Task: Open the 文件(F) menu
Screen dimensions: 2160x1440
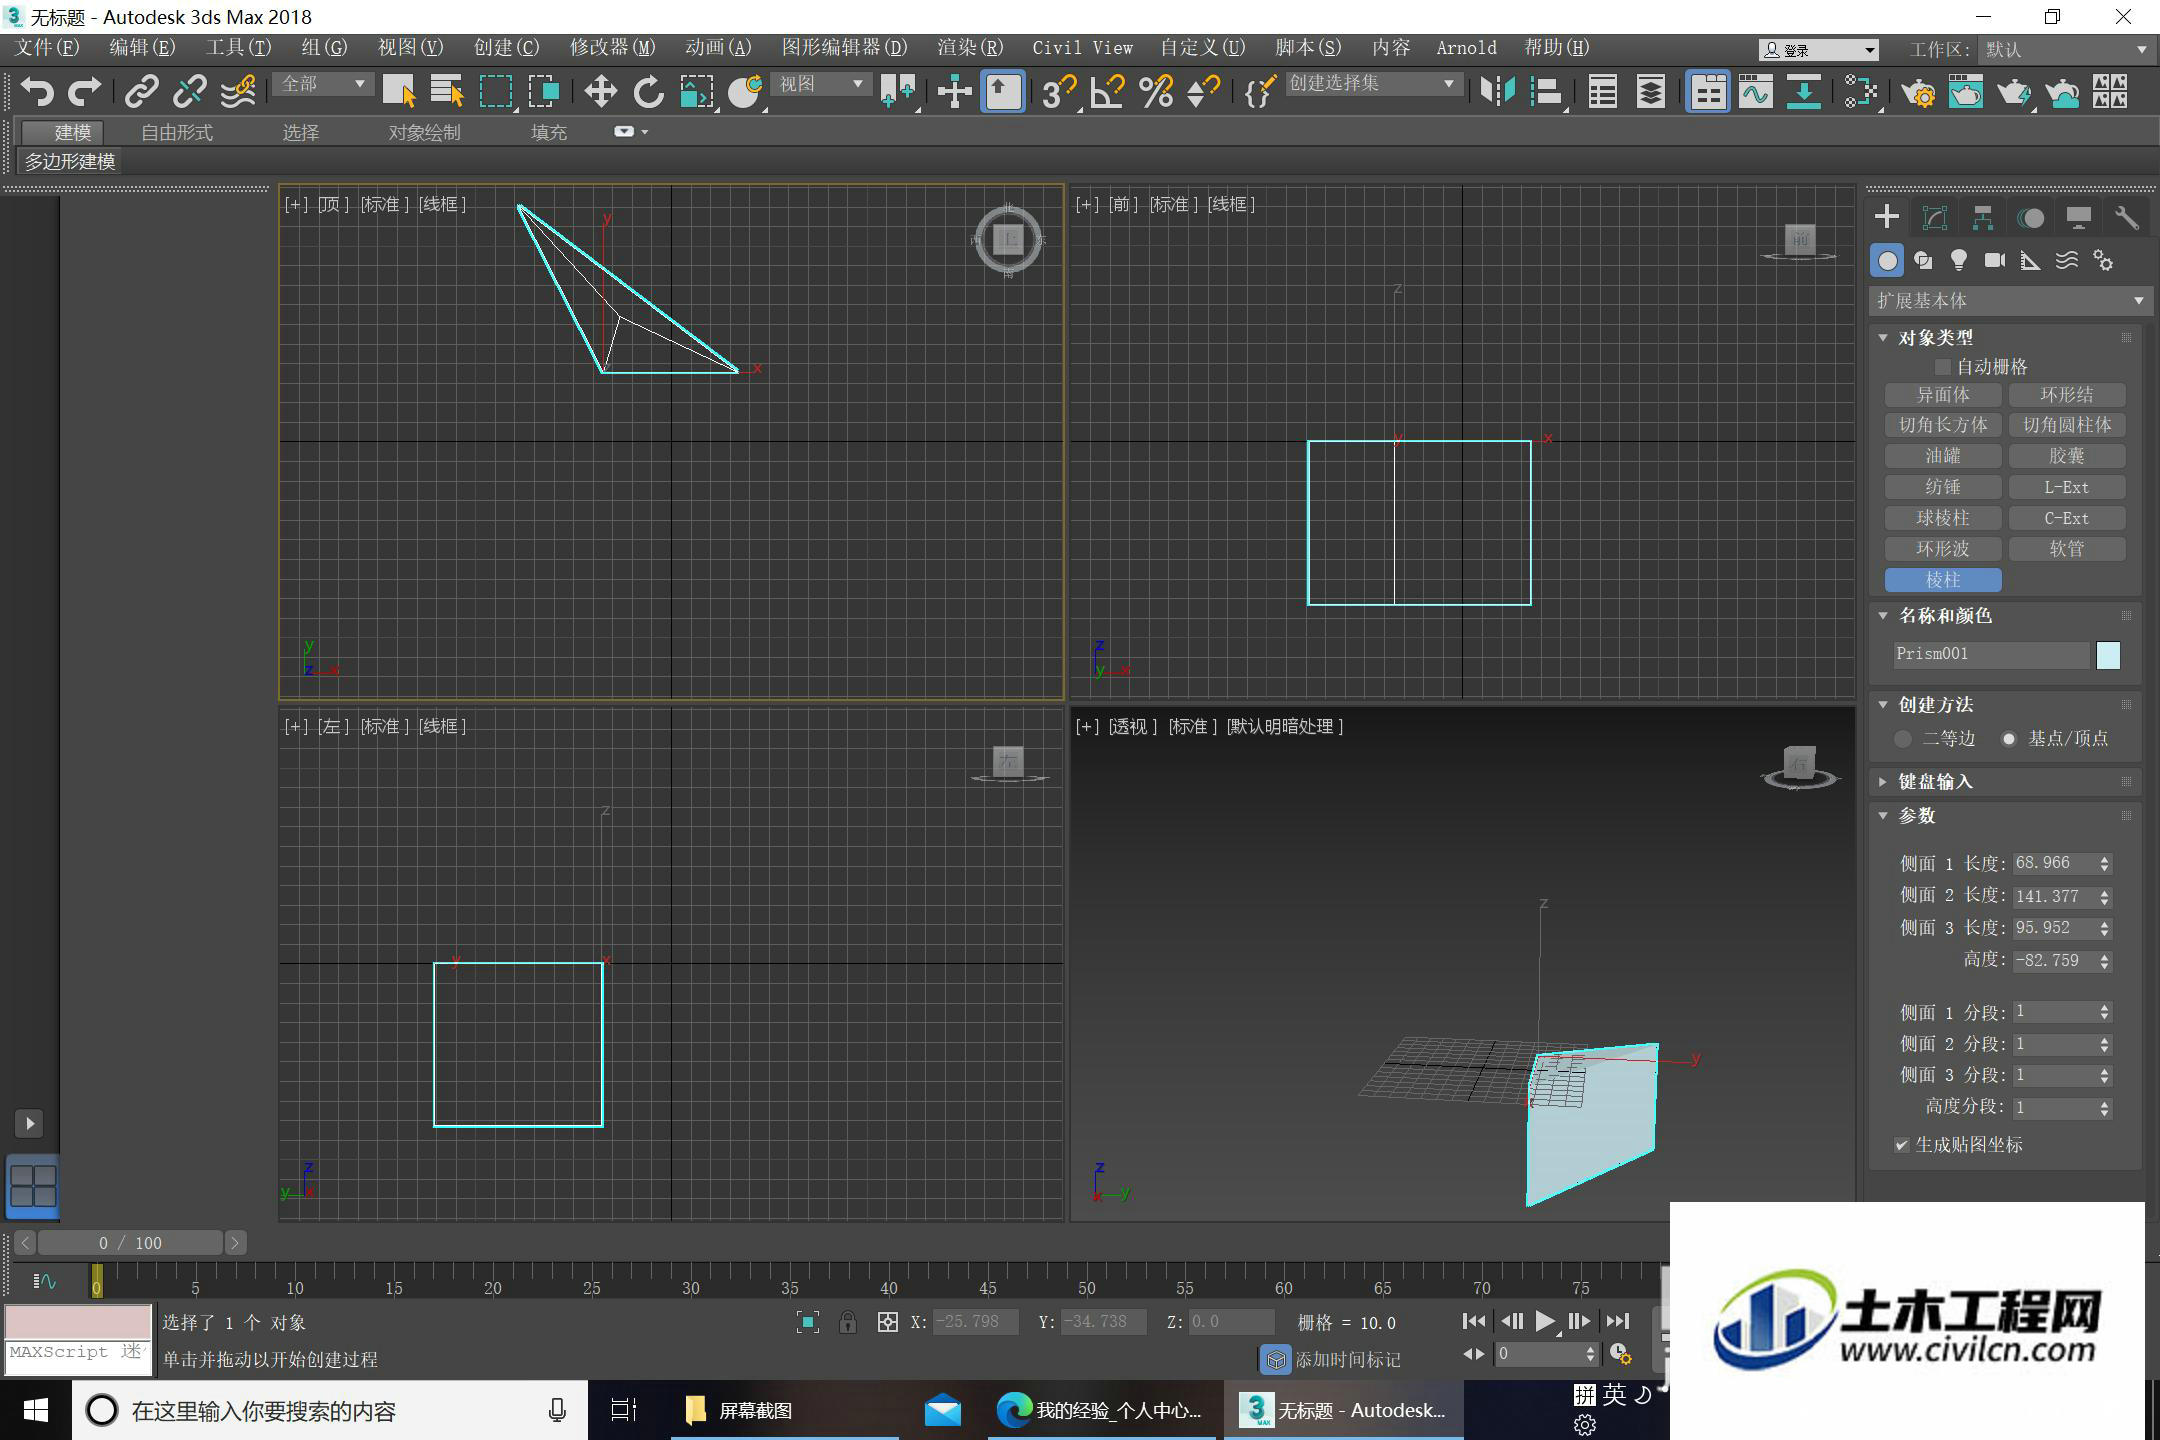Action: coord(48,48)
